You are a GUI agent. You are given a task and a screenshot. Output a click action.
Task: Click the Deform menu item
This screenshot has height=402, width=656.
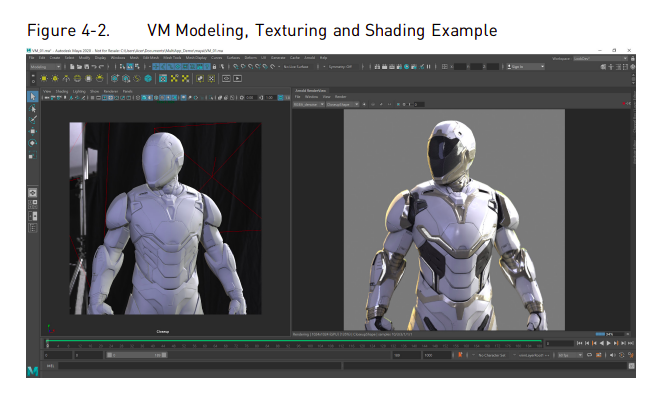pyautogui.click(x=251, y=58)
